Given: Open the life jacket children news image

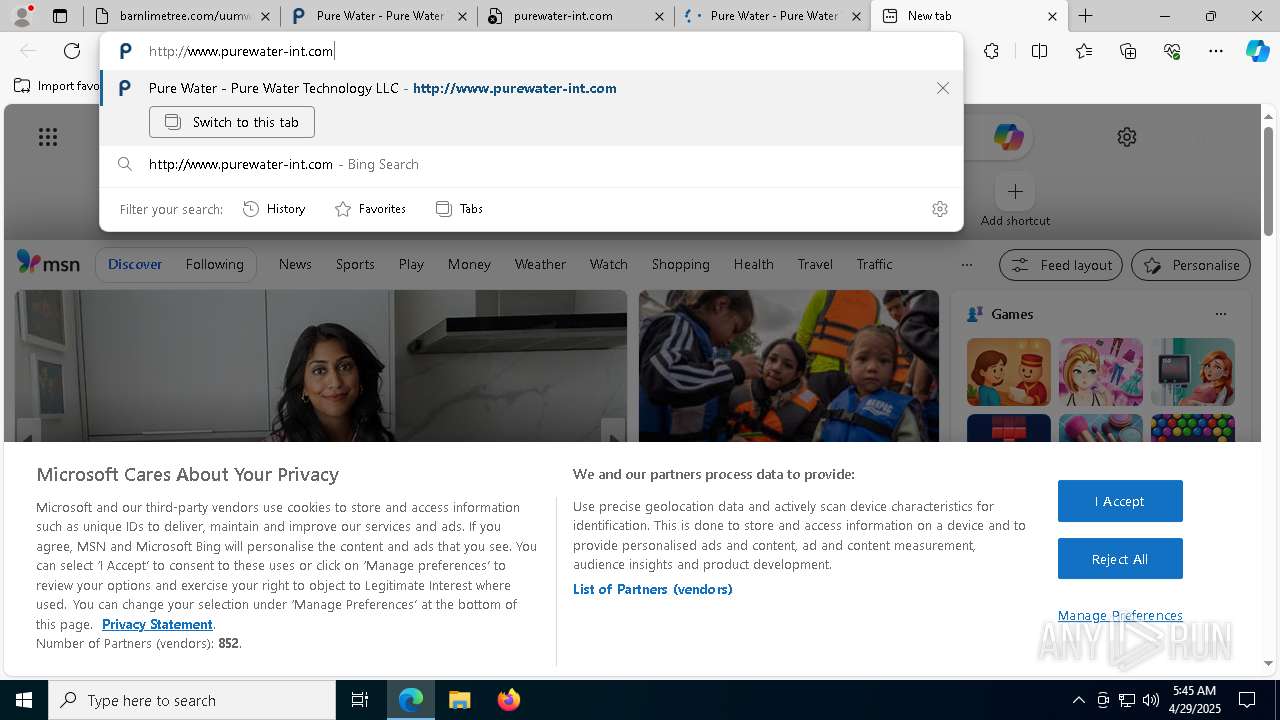Looking at the screenshot, I should (789, 366).
